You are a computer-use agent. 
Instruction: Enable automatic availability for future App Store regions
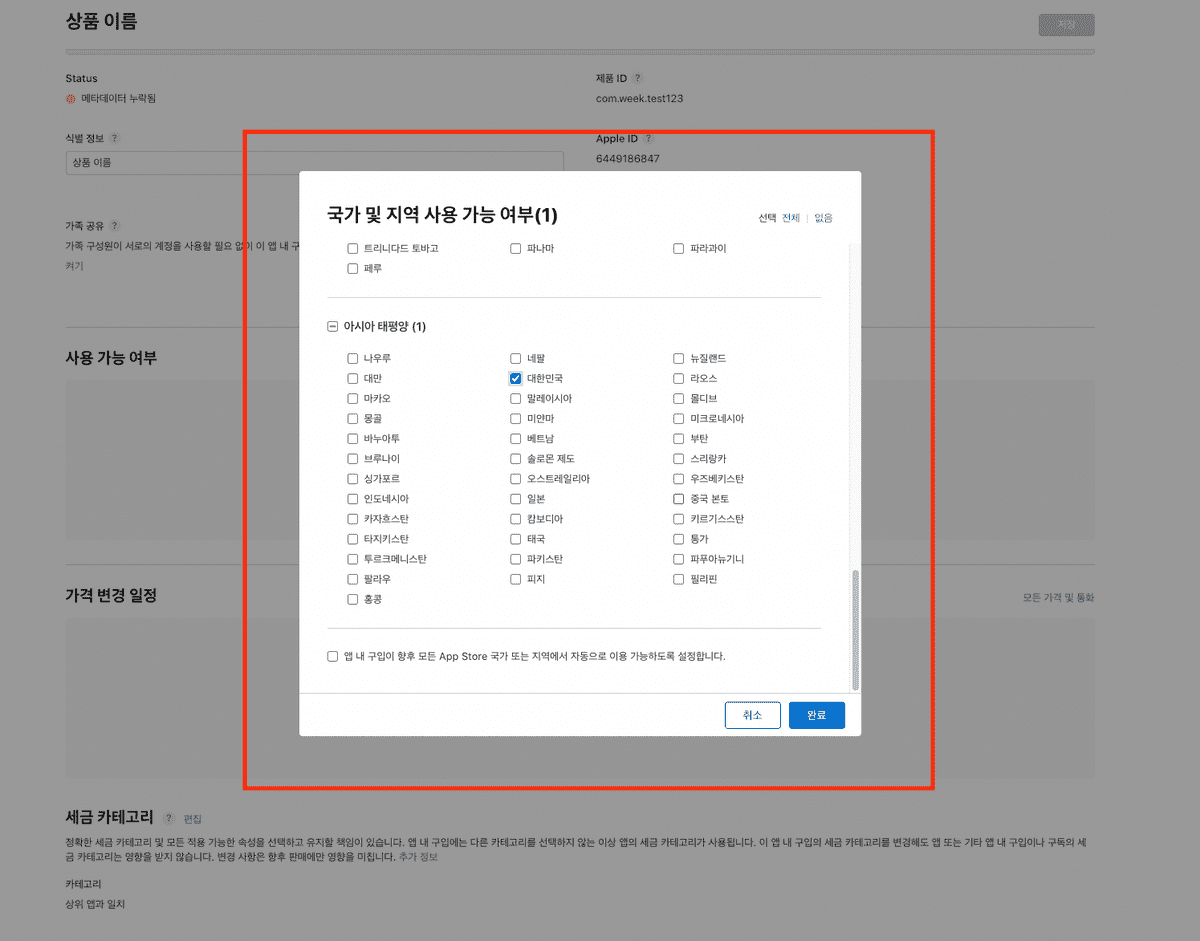point(333,657)
